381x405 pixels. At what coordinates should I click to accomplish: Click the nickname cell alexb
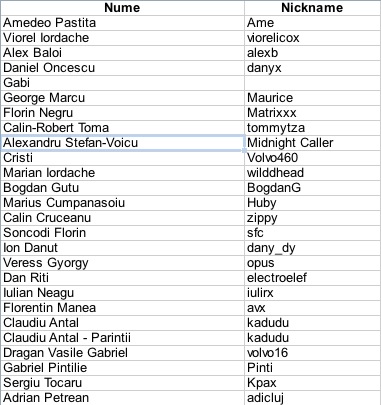pyautogui.click(x=312, y=53)
